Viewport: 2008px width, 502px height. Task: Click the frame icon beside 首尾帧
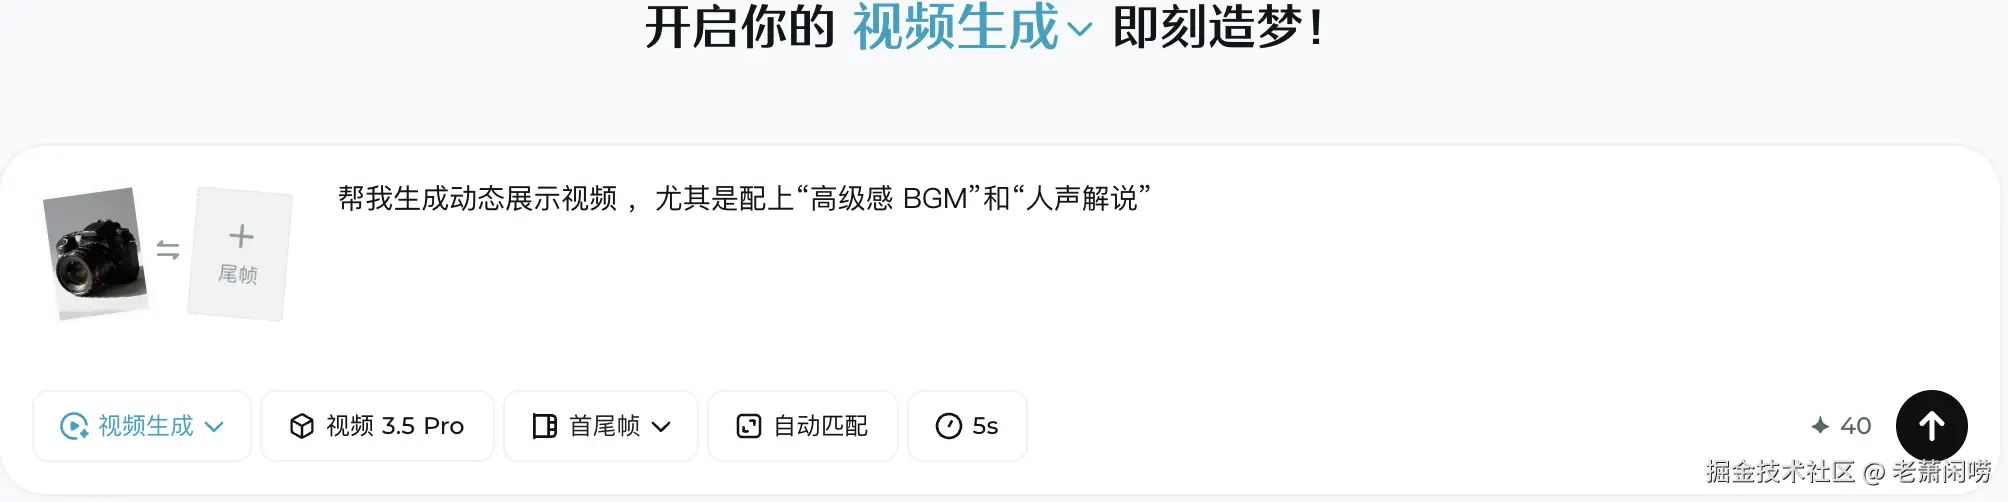click(x=545, y=426)
